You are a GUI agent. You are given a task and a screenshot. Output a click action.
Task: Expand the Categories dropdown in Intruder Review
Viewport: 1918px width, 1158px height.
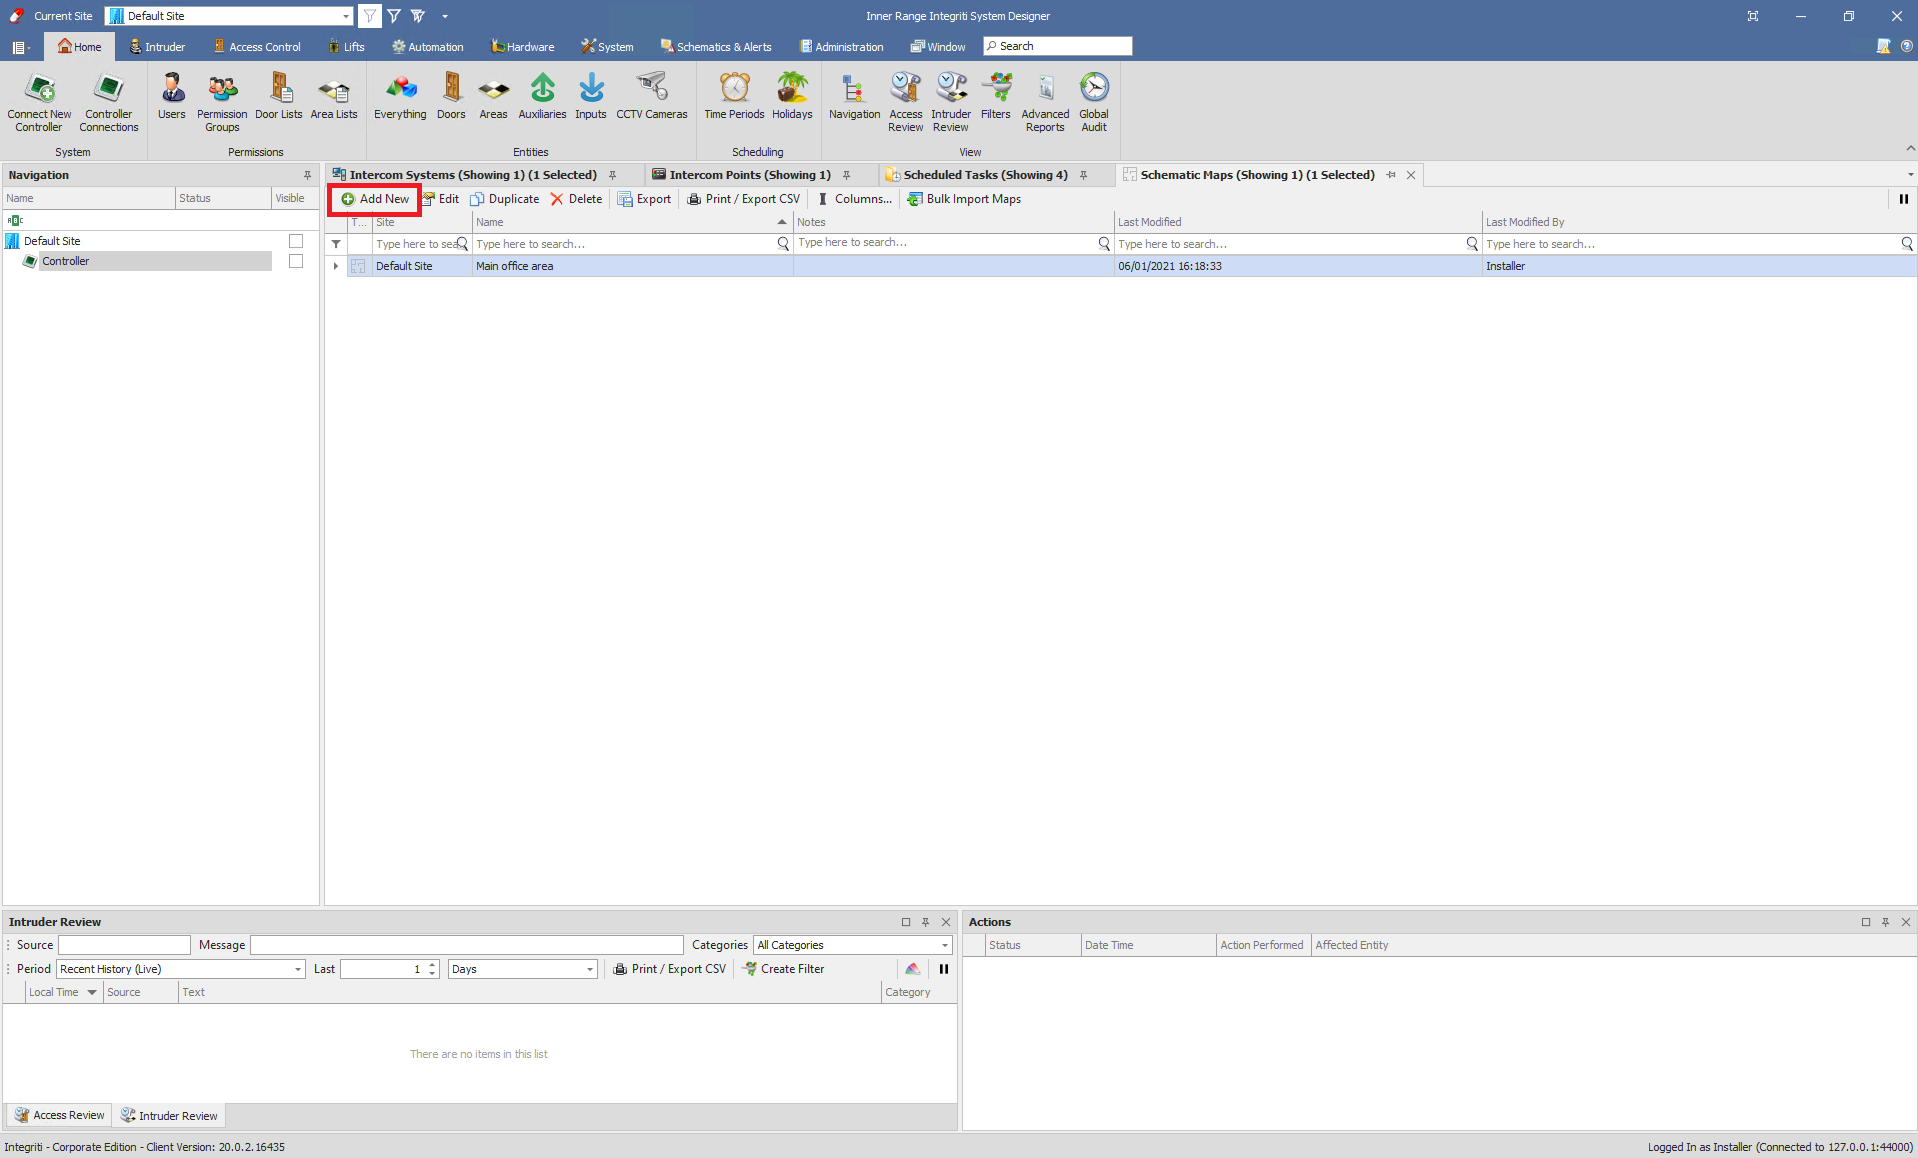tap(944, 945)
